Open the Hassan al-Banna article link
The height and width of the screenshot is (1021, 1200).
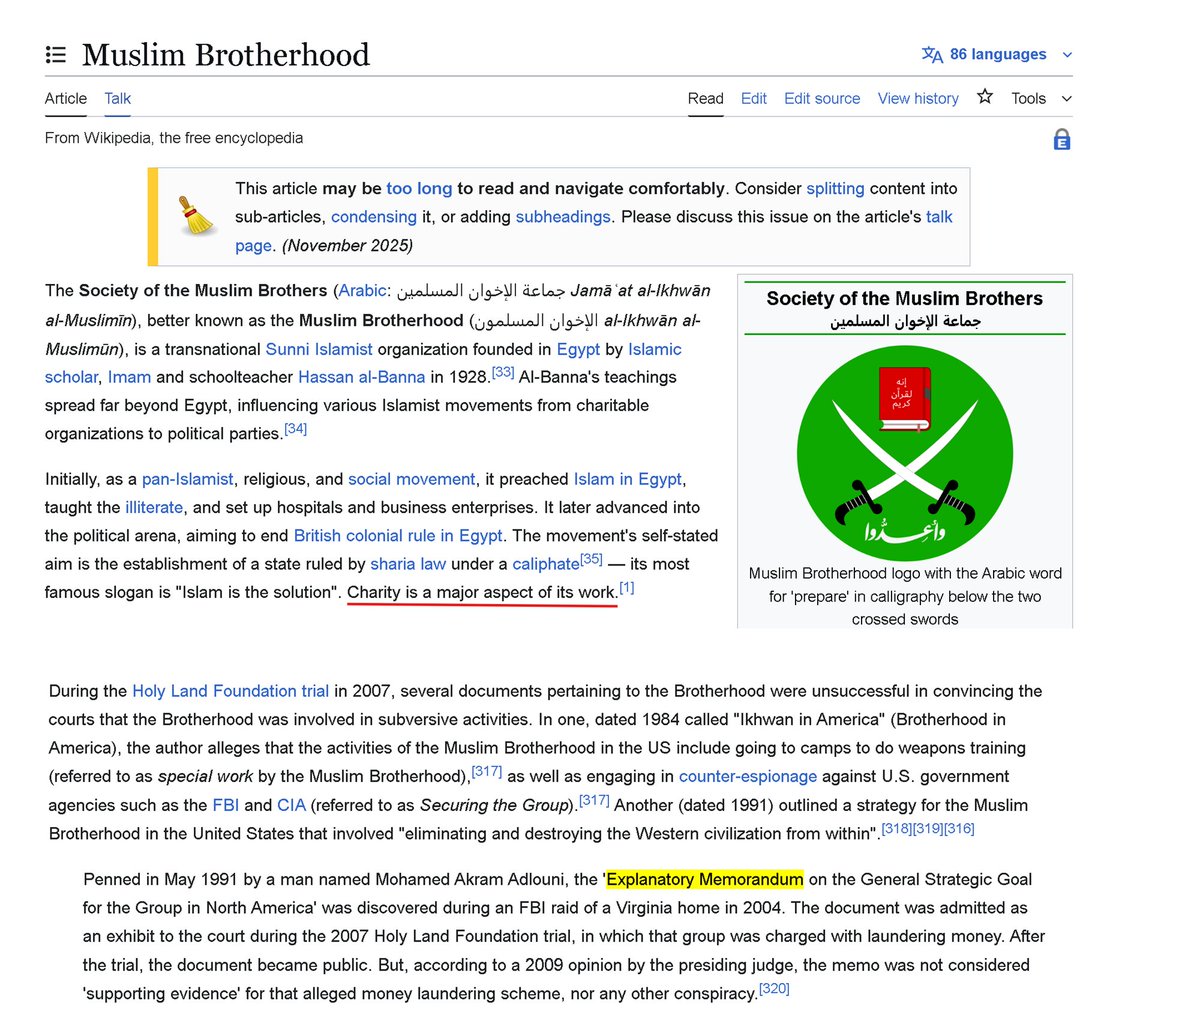361,377
